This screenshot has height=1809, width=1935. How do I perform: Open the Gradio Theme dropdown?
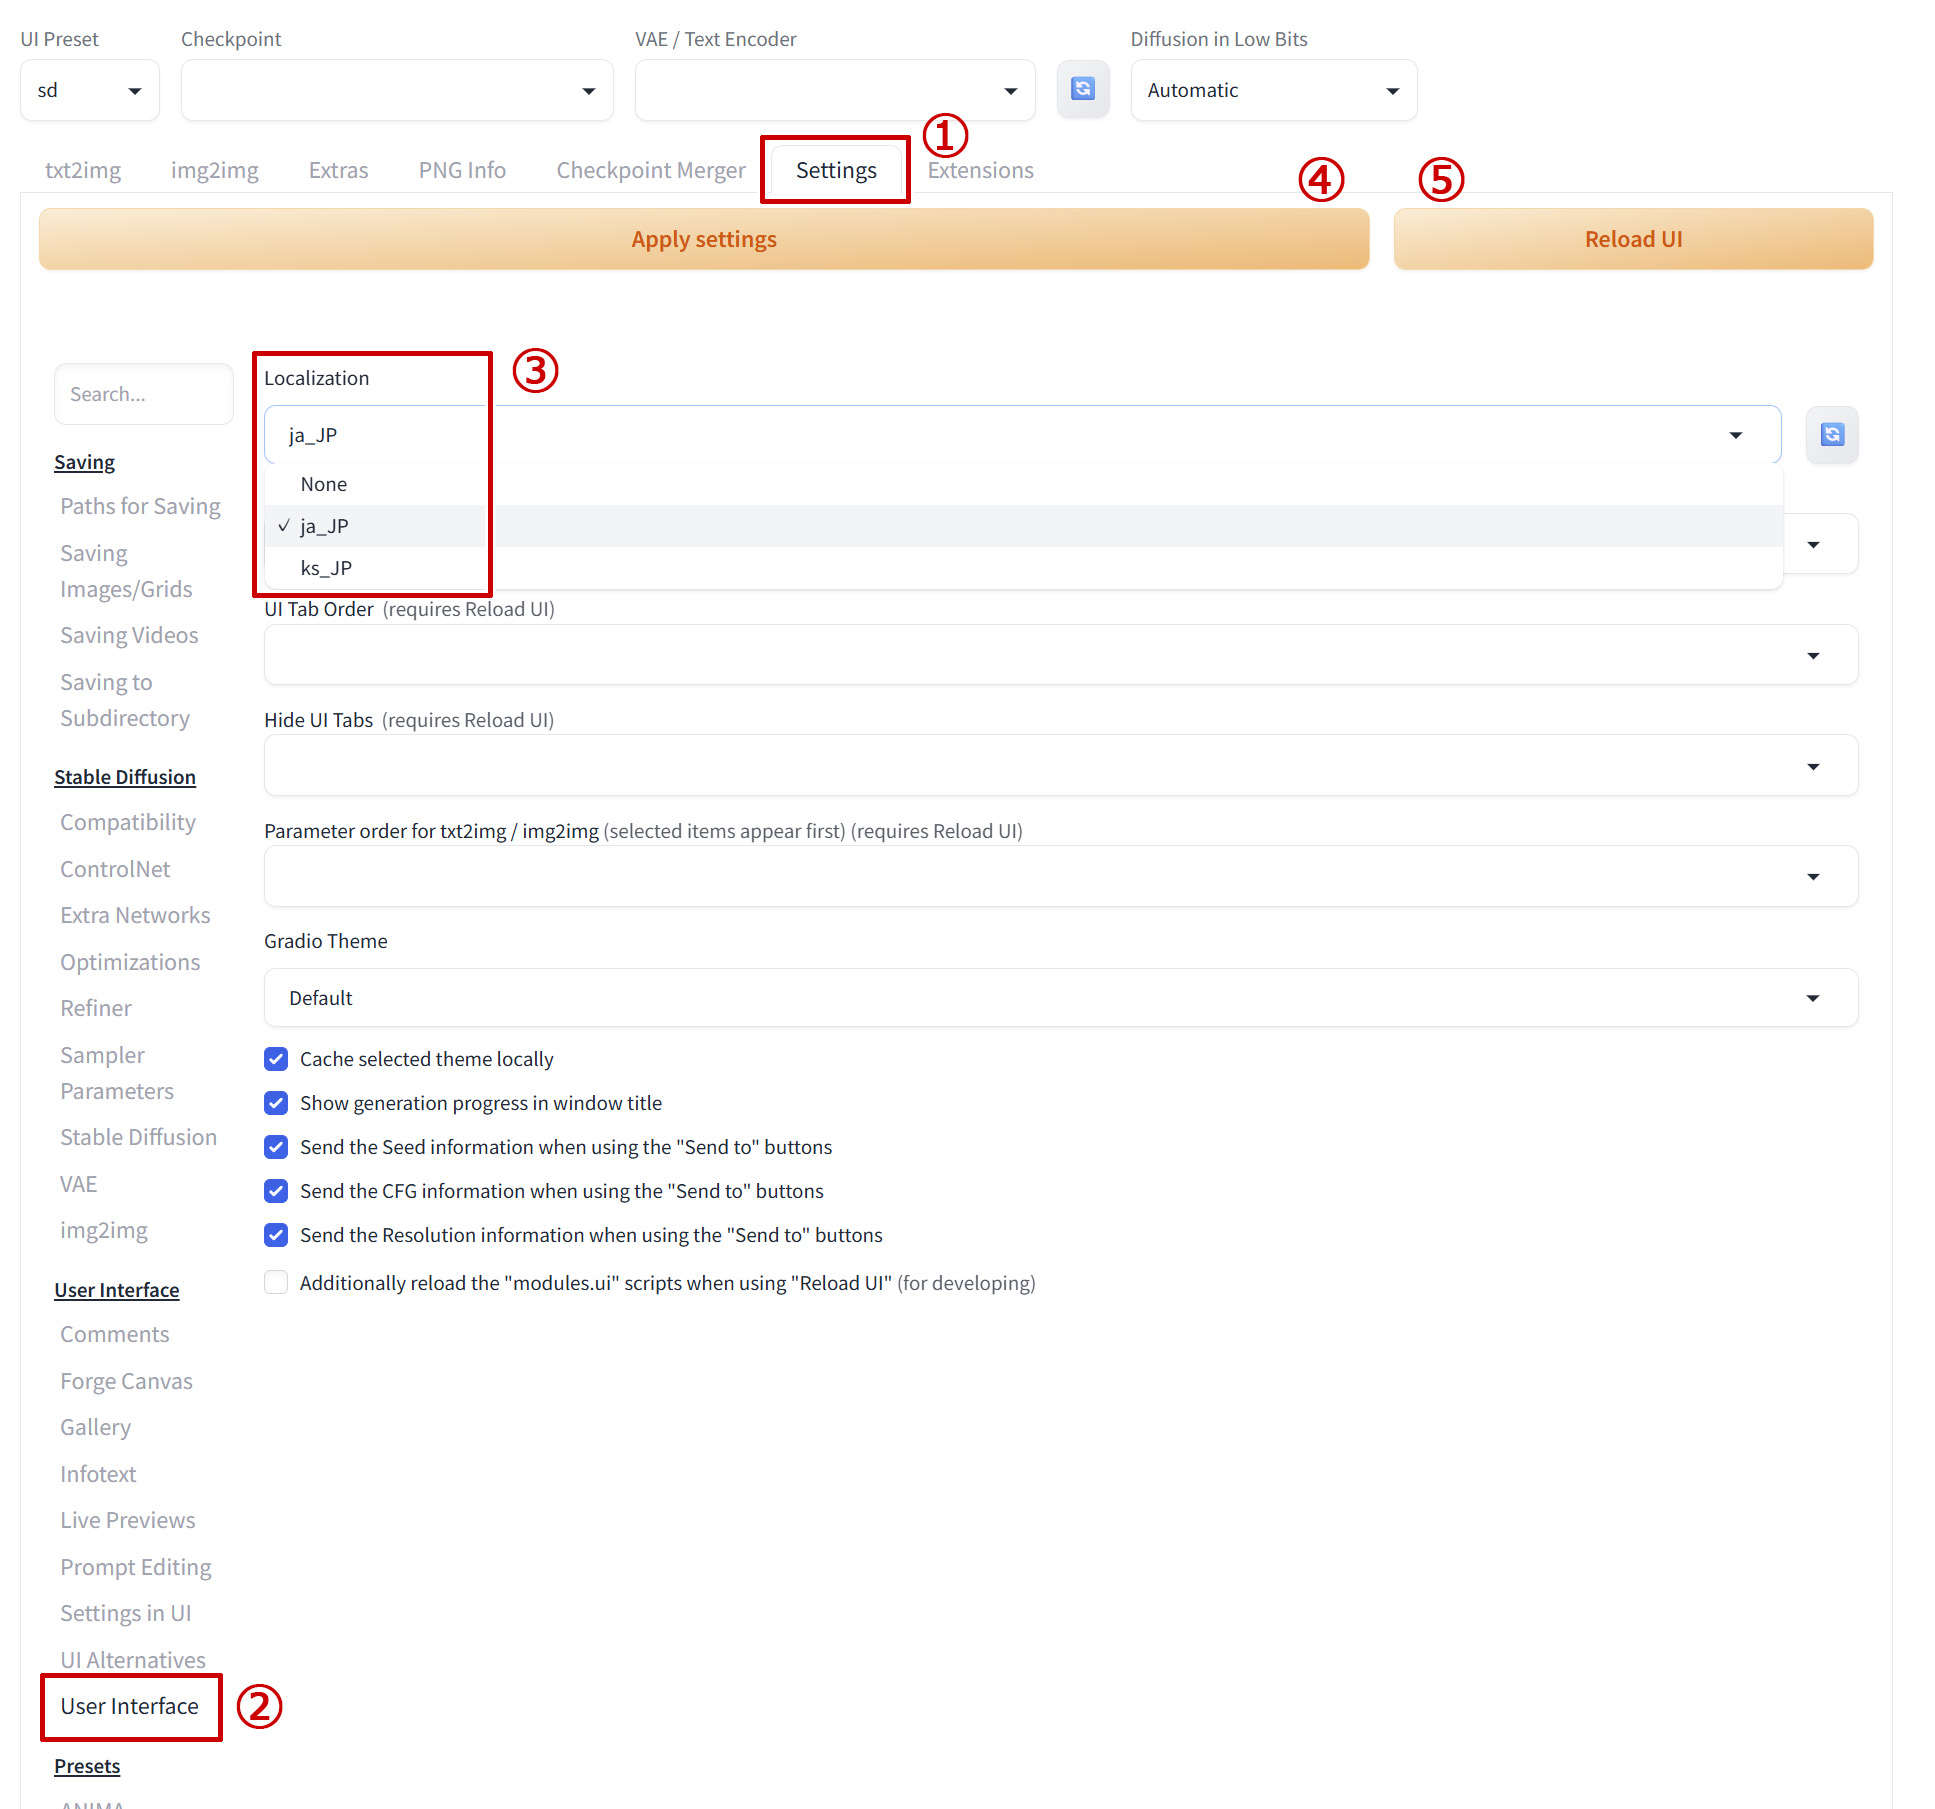tap(1060, 998)
